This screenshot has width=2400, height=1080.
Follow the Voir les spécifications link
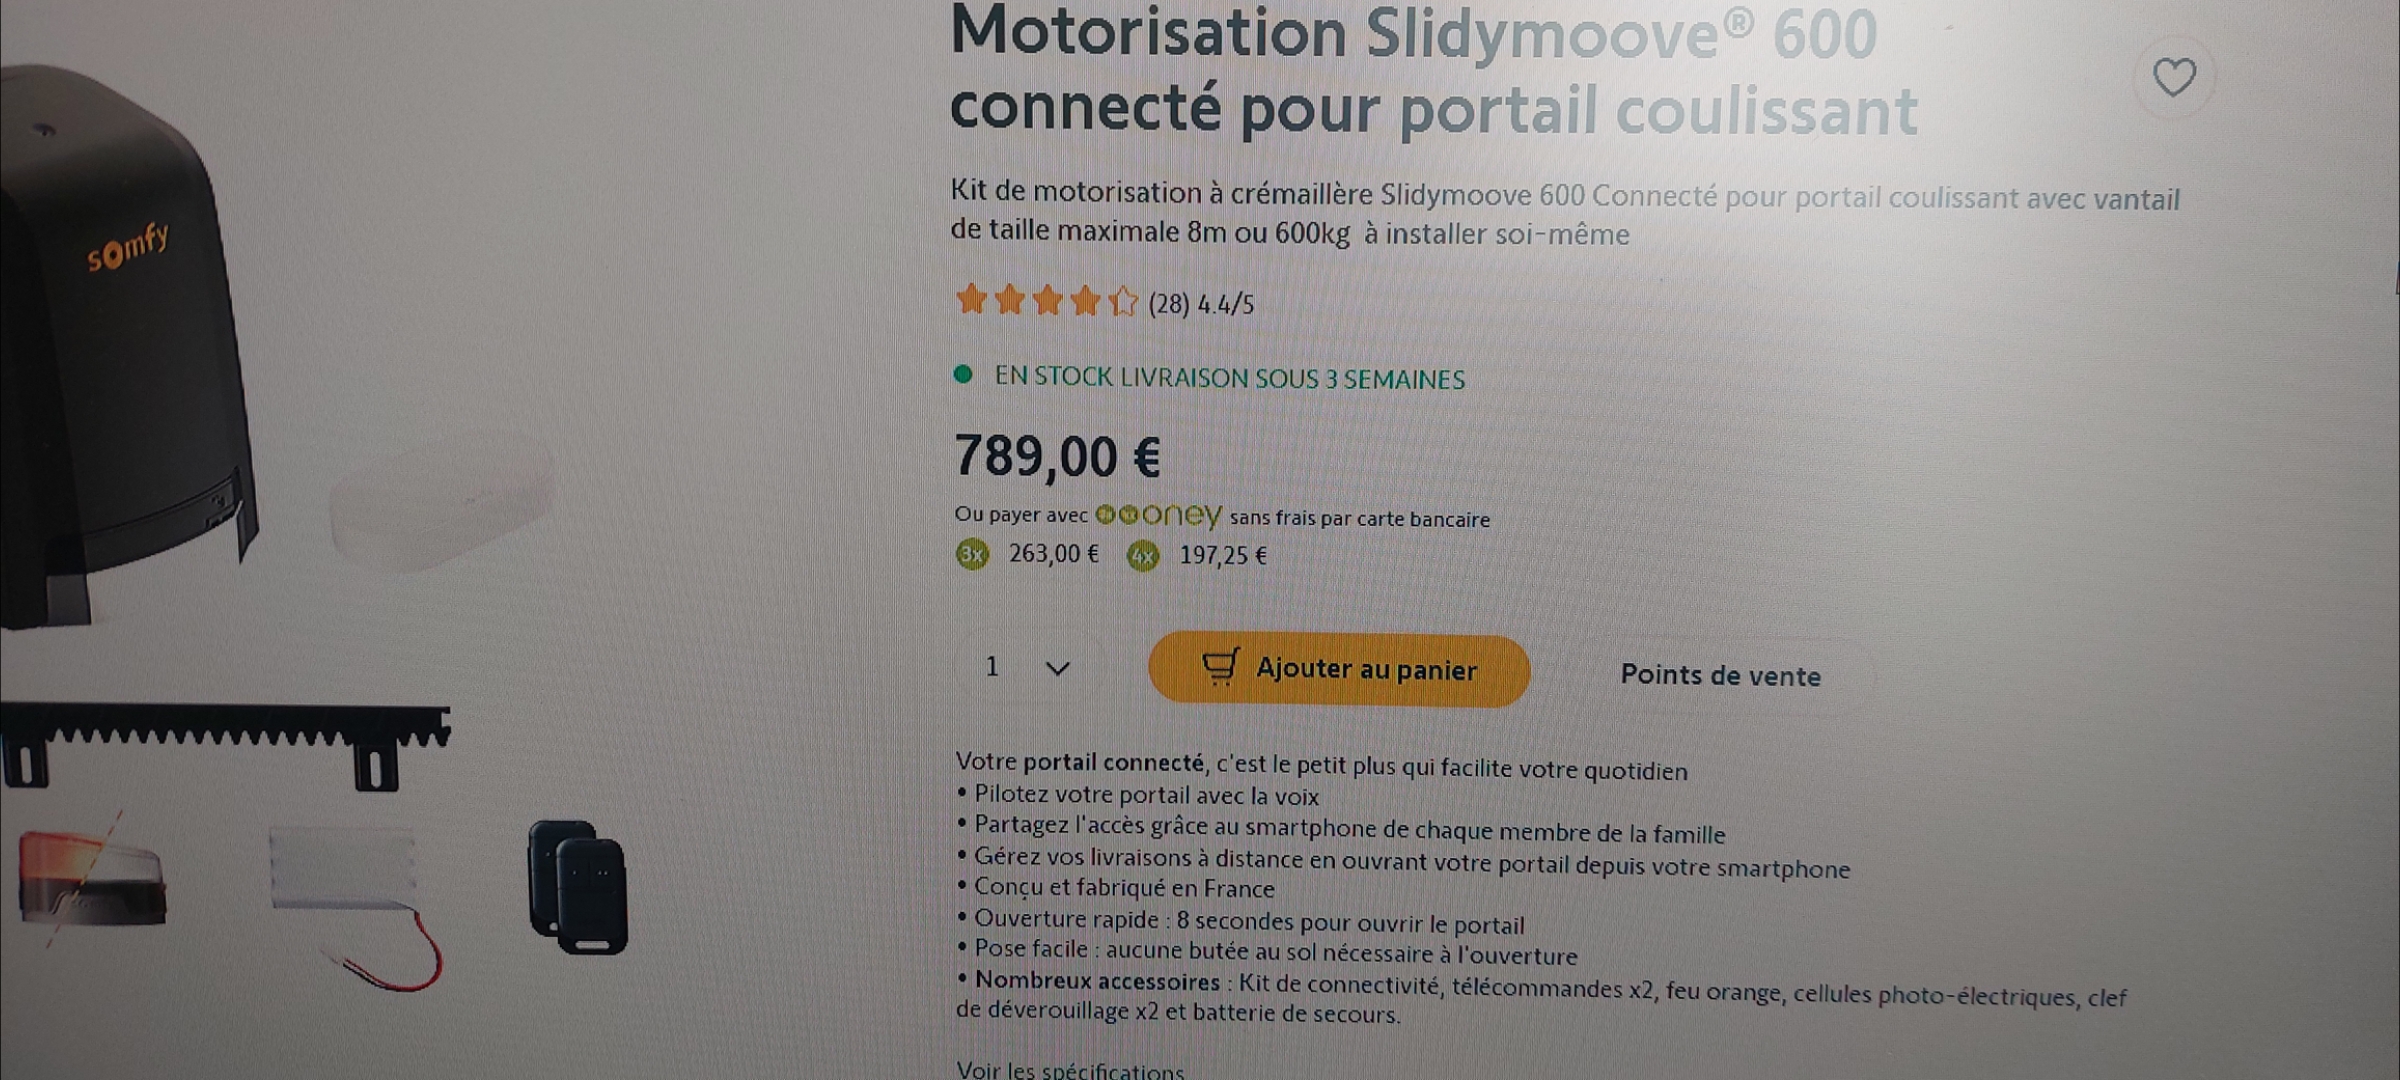coord(1070,1069)
